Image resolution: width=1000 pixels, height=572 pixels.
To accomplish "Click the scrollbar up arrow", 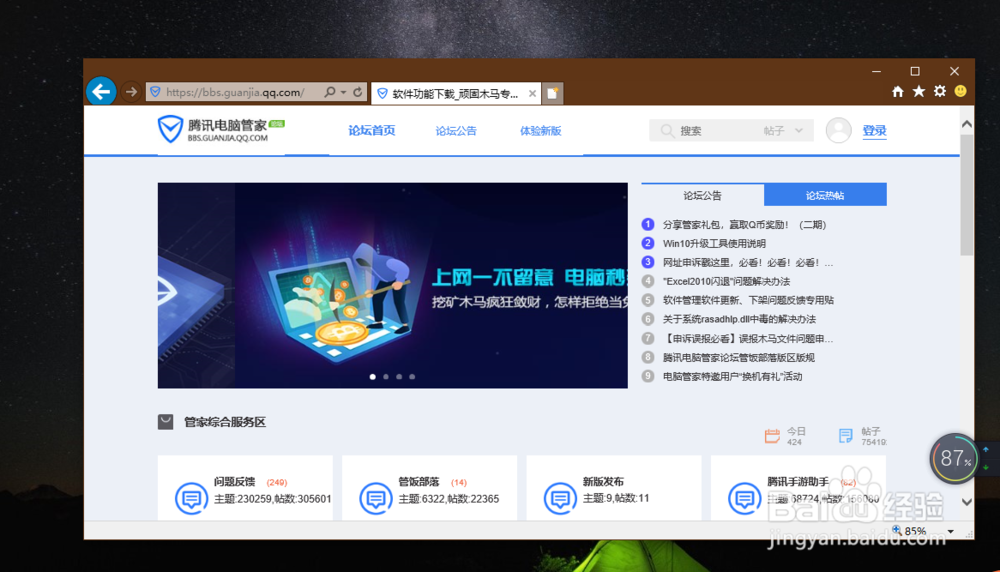I will (x=967, y=124).
